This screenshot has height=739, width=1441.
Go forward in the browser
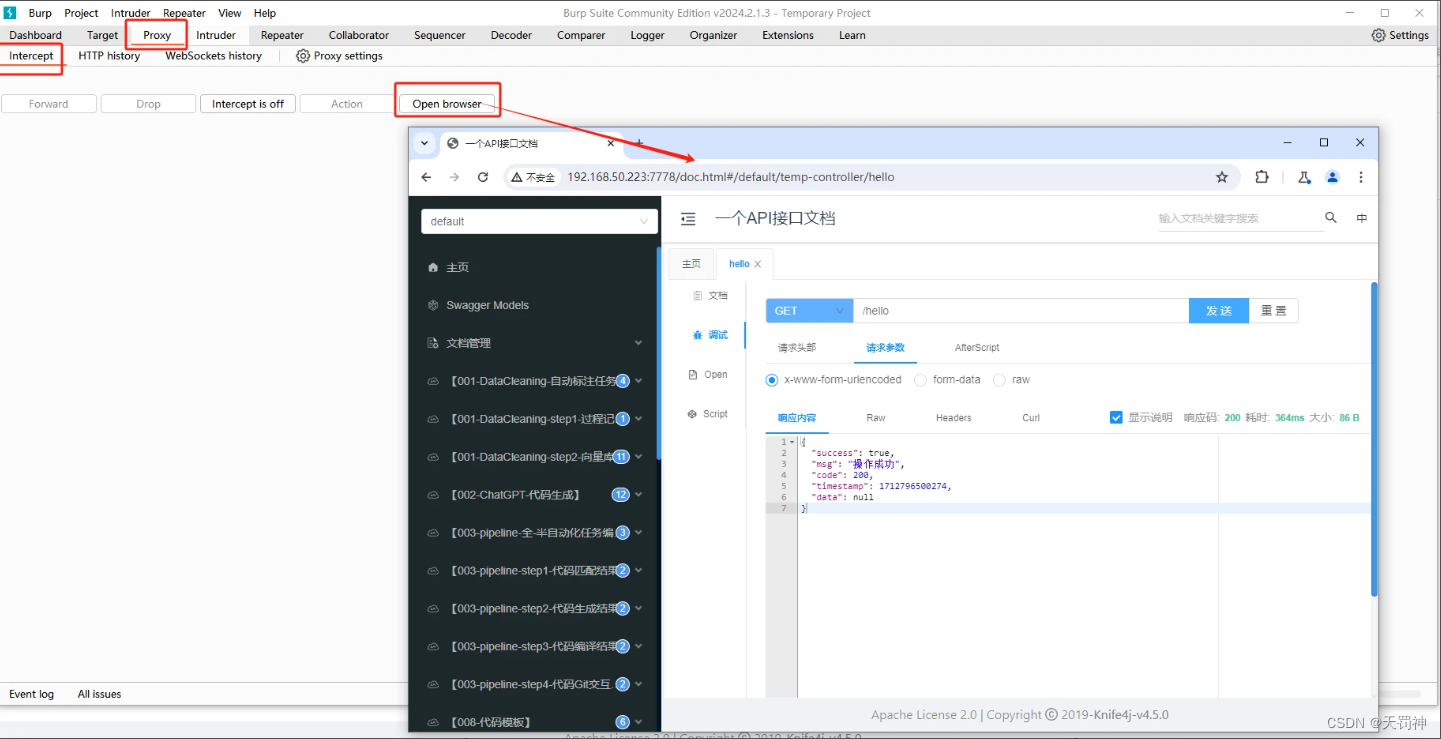click(x=454, y=177)
